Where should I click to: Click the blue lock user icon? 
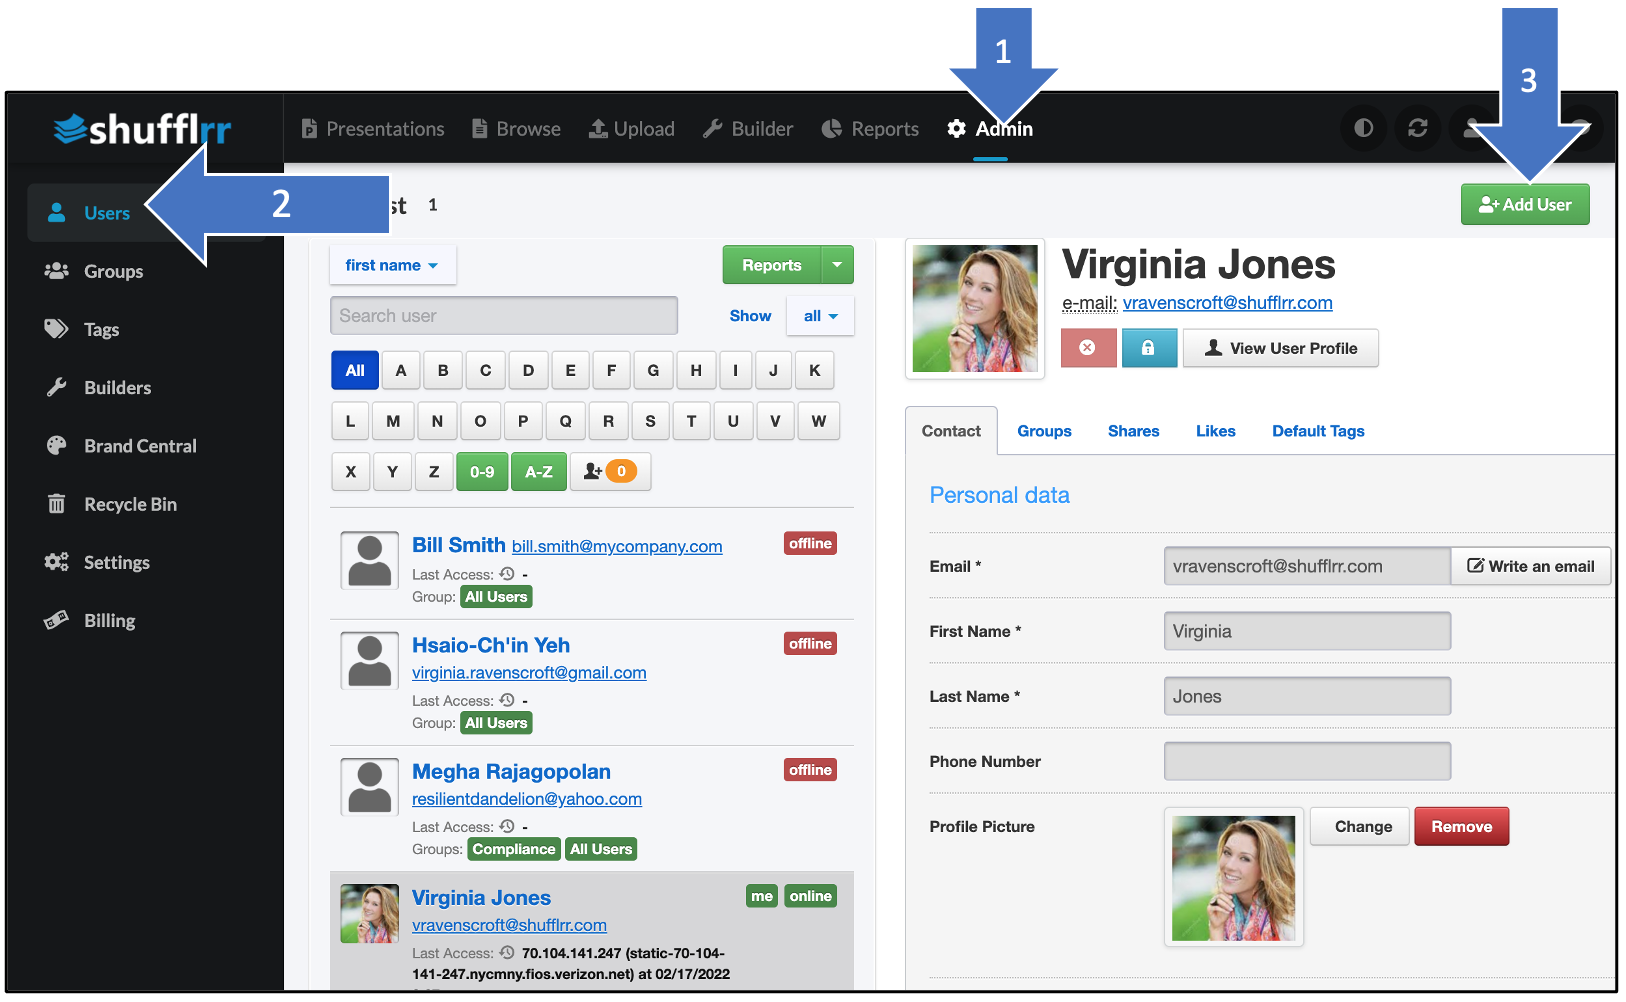[x=1149, y=348]
